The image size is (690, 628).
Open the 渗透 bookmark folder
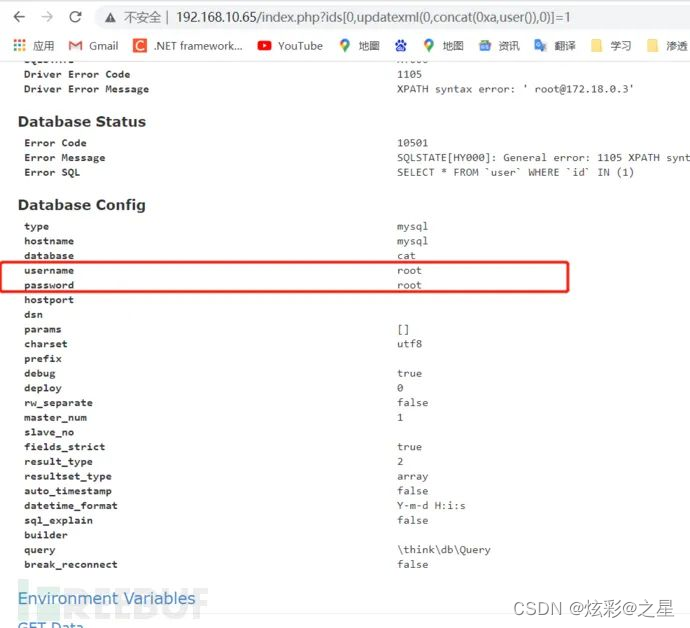[x=667, y=45]
